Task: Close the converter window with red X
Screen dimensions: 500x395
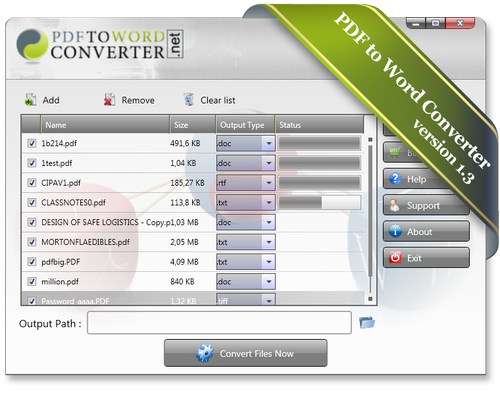Action: point(460,23)
